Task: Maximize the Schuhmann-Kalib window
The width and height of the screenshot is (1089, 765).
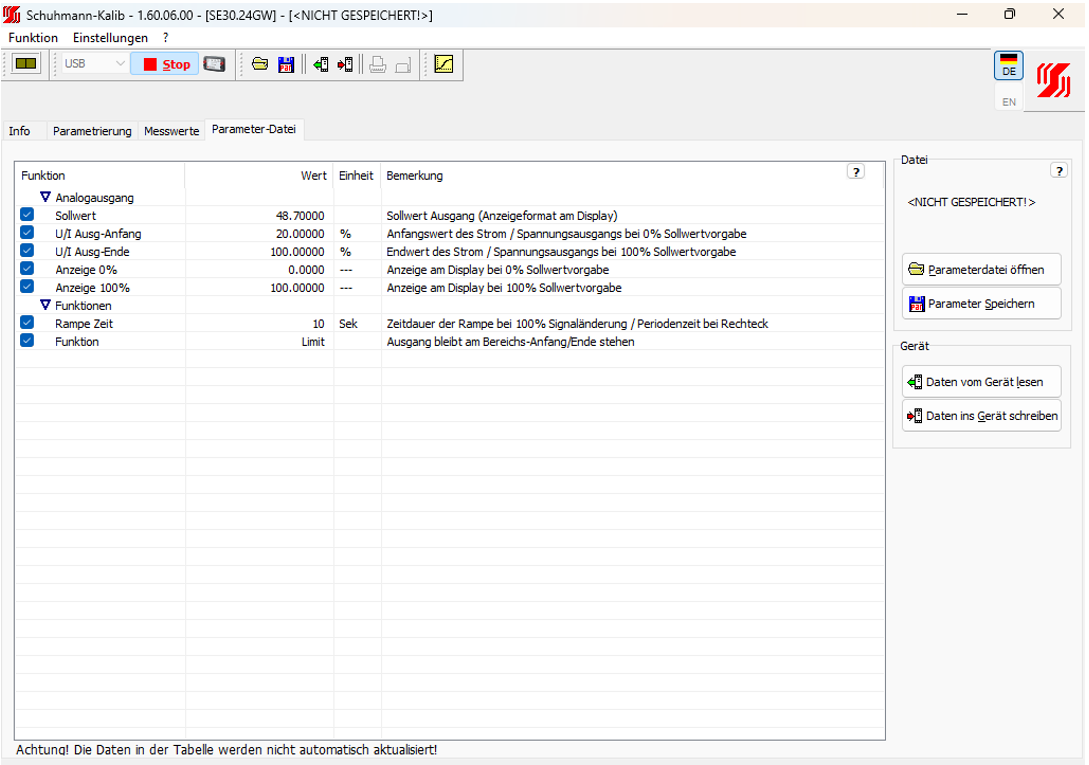Action: (x=1009, y=14)
